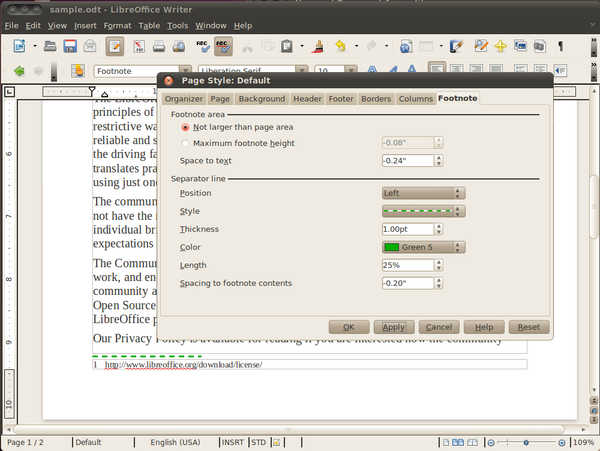
Task: Select 'Maximum footnote height' radio button
Action: tap(186, 144)
